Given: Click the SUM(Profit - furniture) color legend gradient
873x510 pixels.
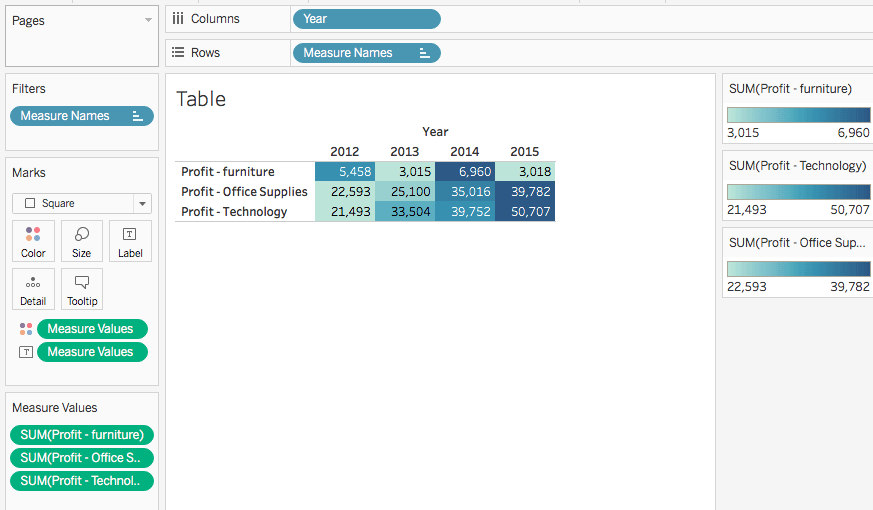Looking at the screenshot, I should point(798,113).
